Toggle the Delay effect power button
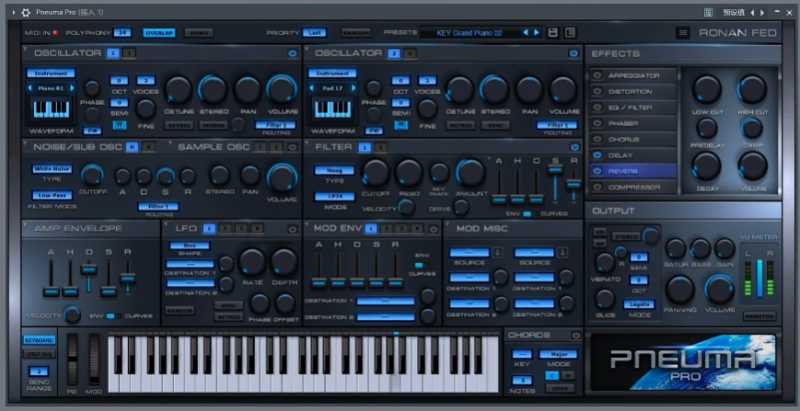This screenshot has height=411, width=800. [x=598, y=155]
